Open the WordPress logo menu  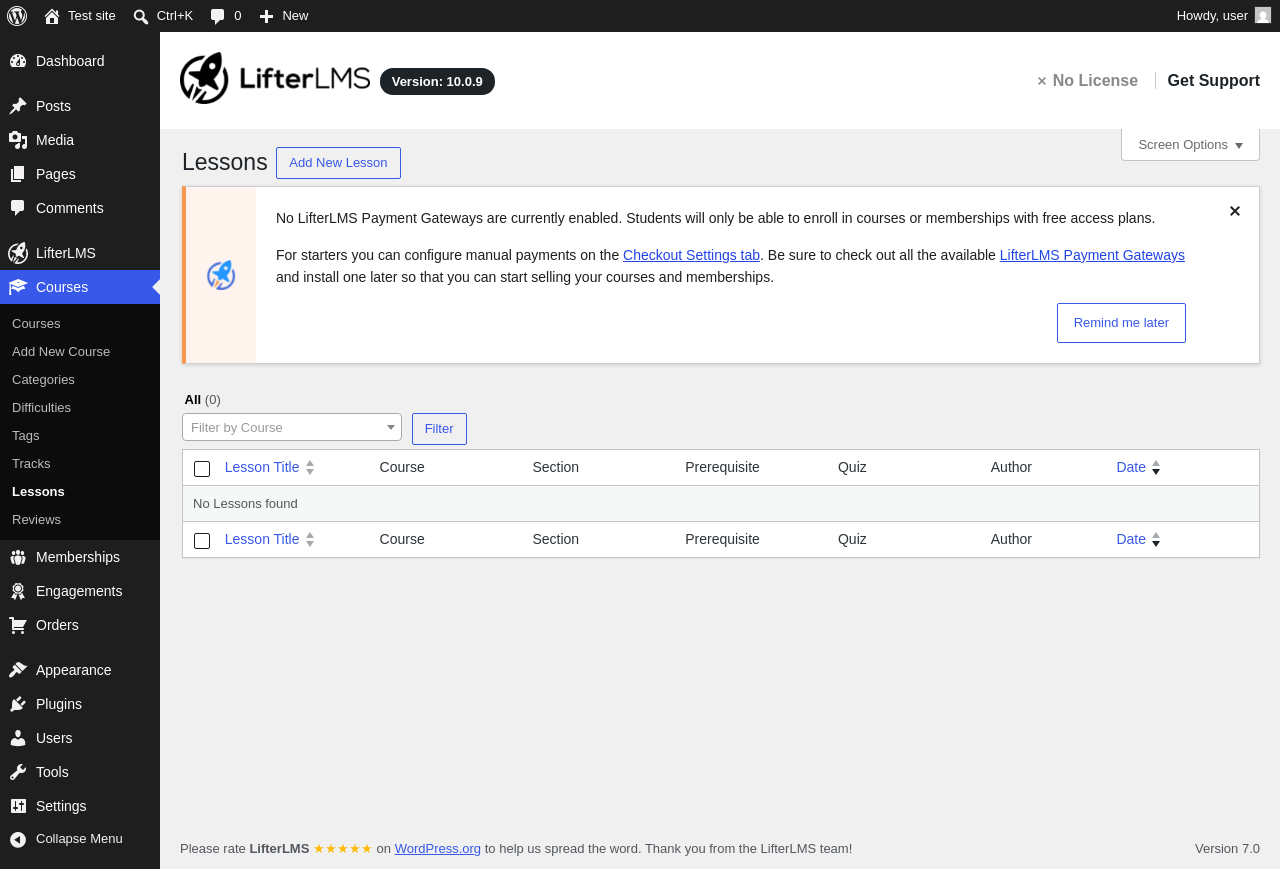coord(17,15)
